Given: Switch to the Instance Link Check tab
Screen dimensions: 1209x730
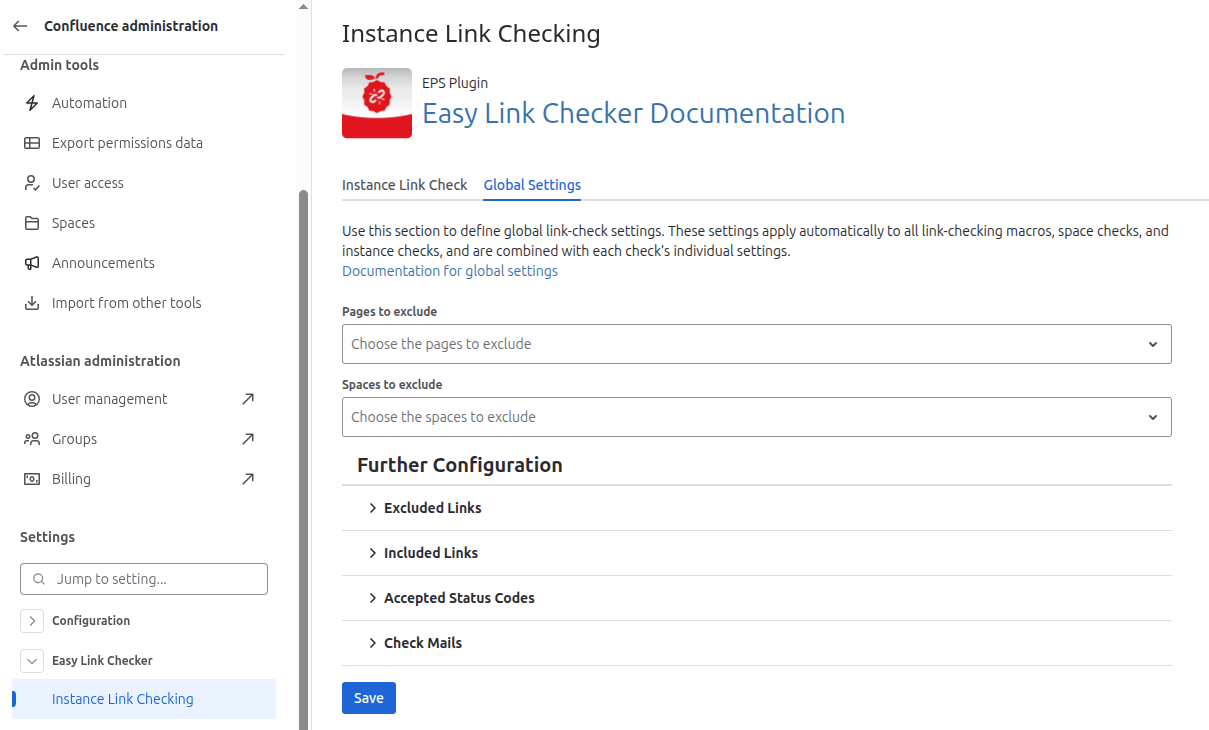Looking at the screenshot, I should [404, 185].
